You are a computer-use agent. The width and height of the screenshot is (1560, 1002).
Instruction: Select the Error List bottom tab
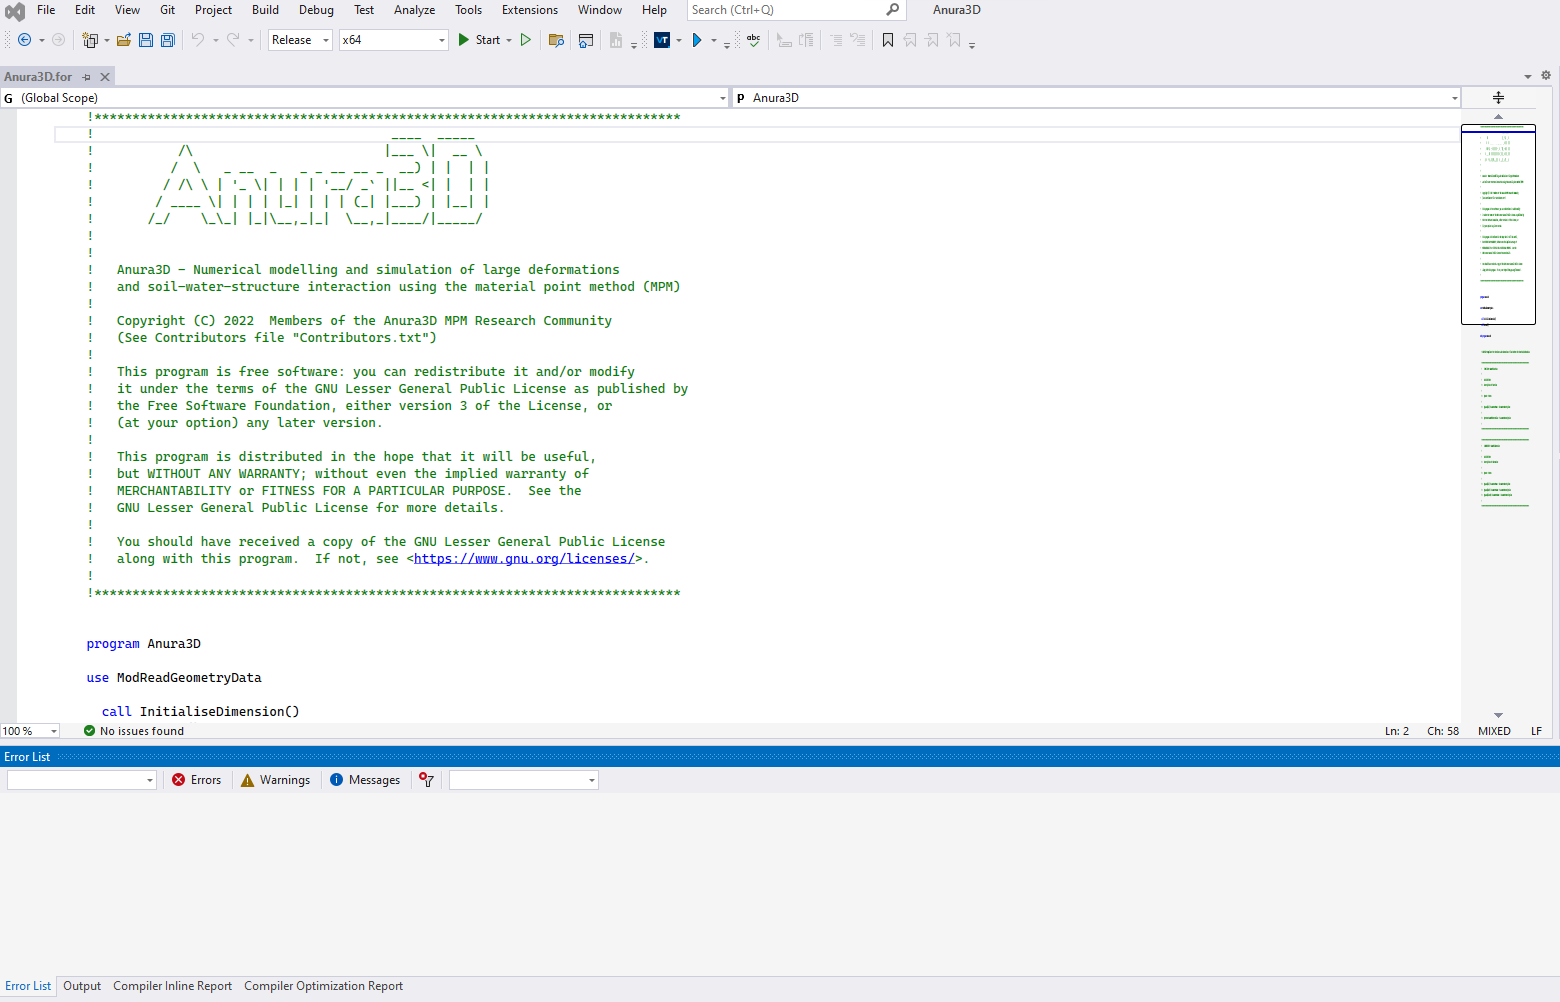[28, 986]
